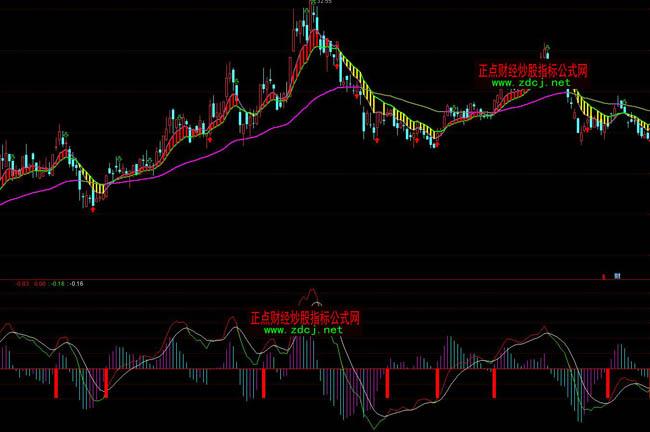Select the peak price label at chart top
Screen dimensions: 650x432
click(320, 3)
